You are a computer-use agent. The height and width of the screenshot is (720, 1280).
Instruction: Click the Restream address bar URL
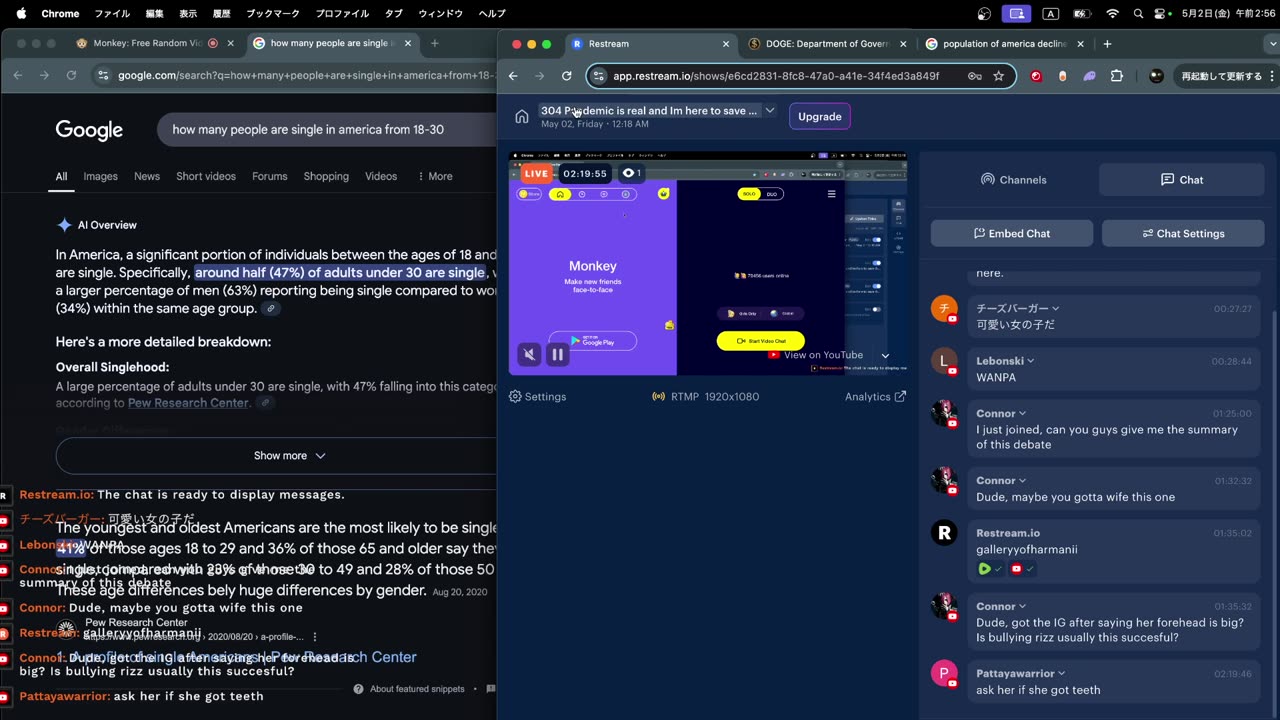point(776,76)
